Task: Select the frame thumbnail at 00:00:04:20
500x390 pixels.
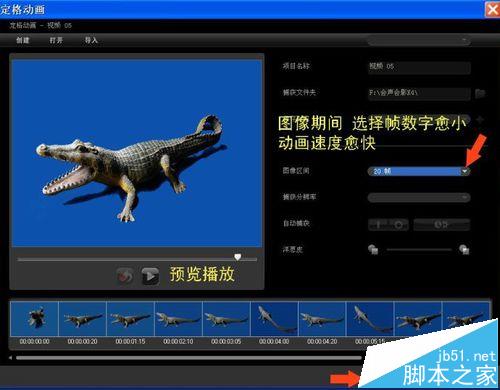Action: tap(322, 318)
